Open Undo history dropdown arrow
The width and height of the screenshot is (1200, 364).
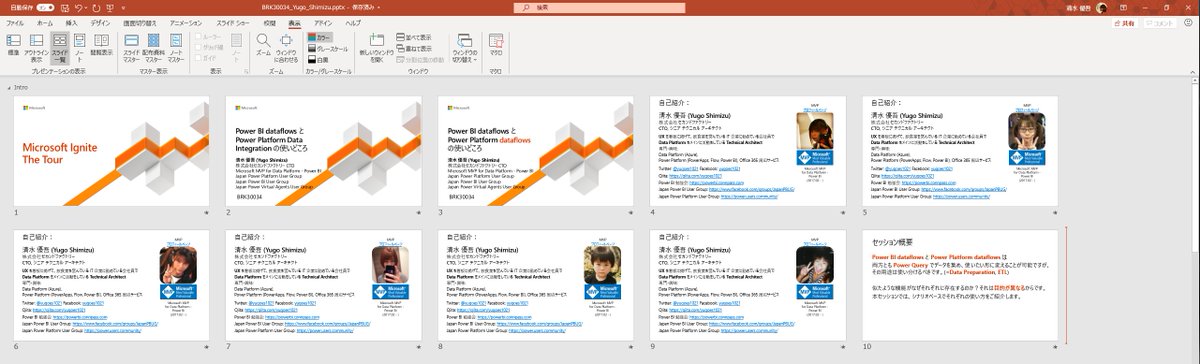click(x=87, y=8)
